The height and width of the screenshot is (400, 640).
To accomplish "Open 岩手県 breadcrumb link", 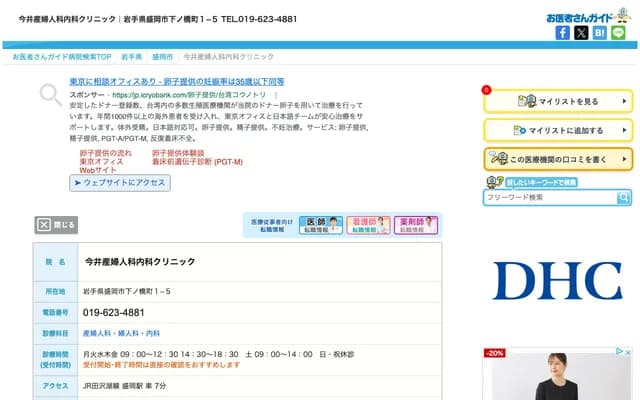I will pyautogui.click(x=131, y=57).
